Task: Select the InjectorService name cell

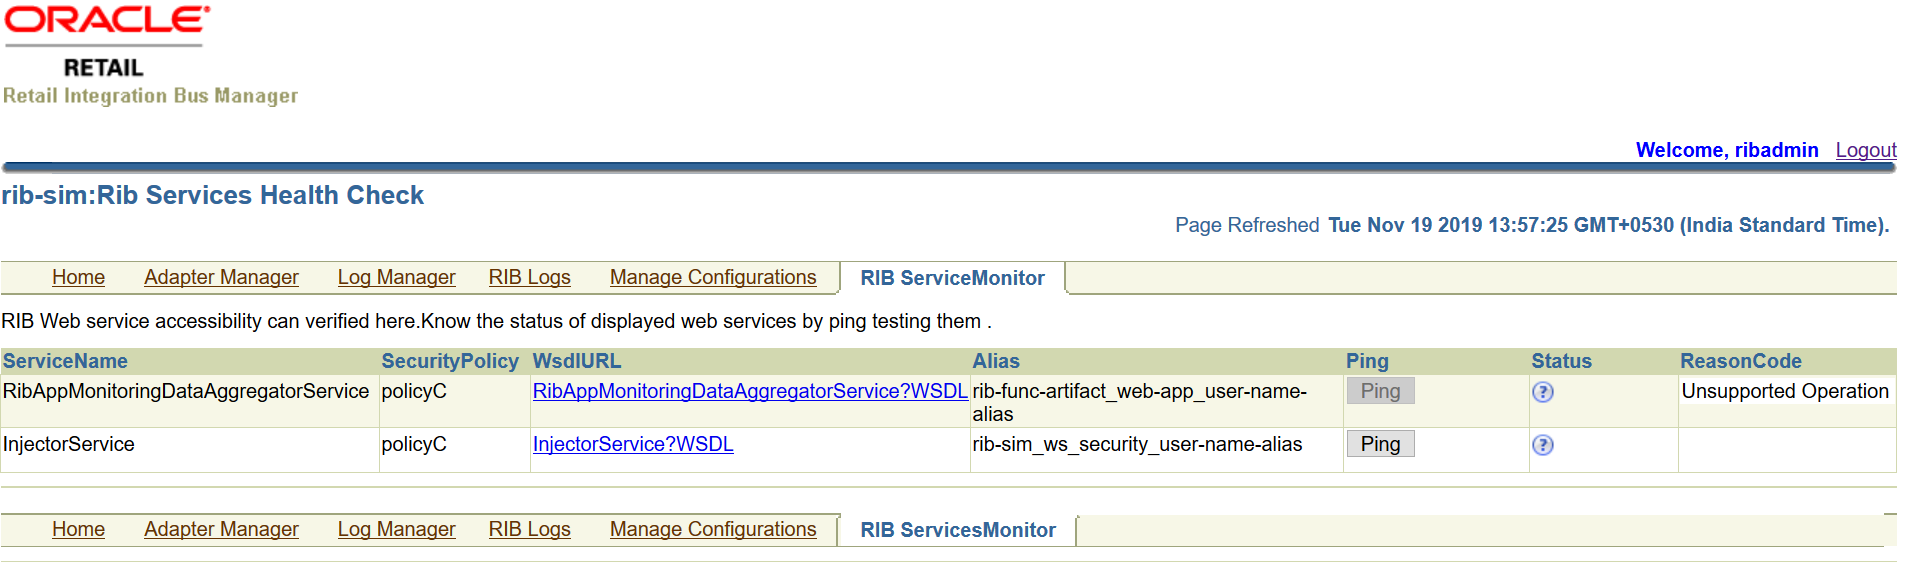Action: tap(68, 444)
